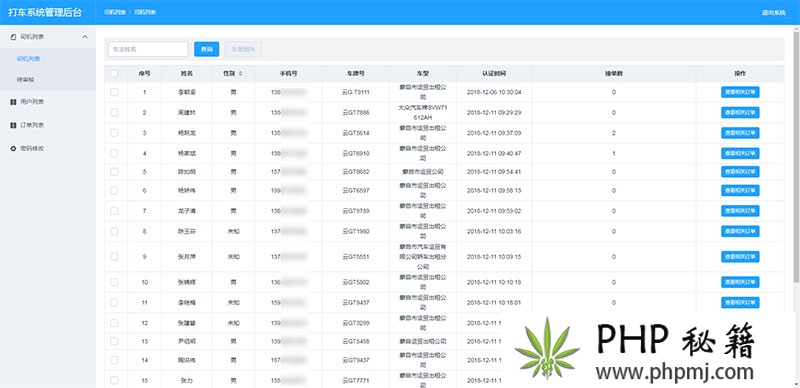Viewport: 800px width, 388px height.
Task: Check the checkbox for row 6
Action: point(114,190)
